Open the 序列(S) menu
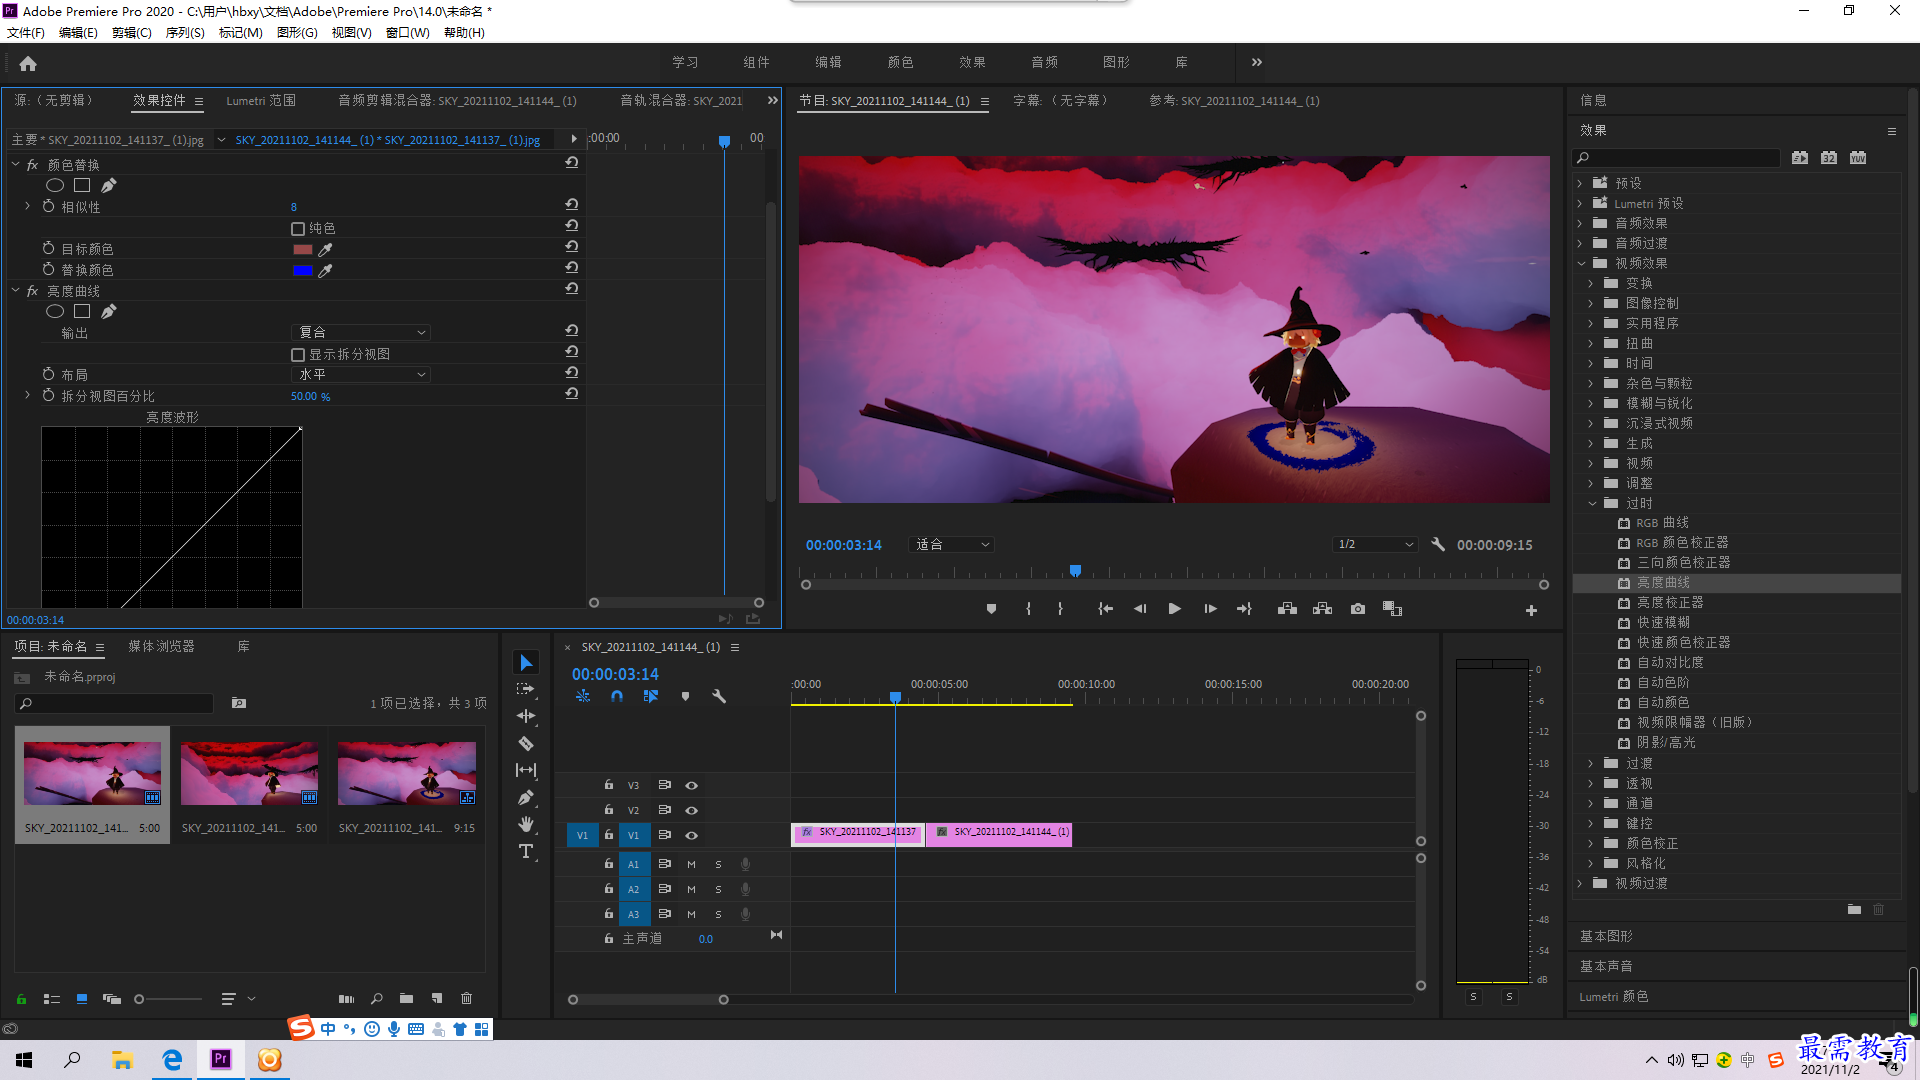The height and width of the screenshot is (1080, 1920). pos(185,33)
